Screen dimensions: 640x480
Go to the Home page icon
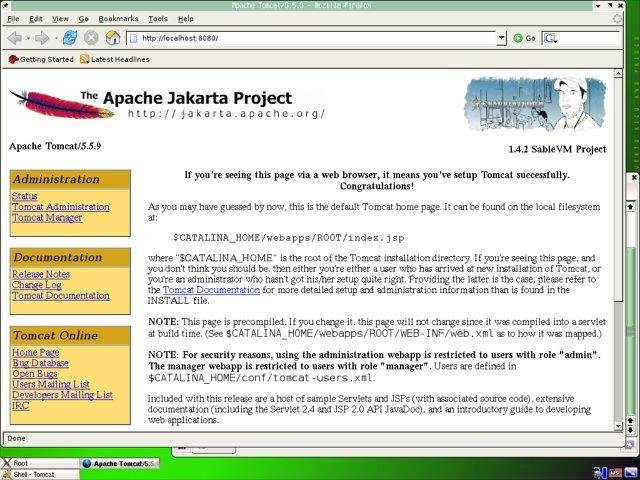[x=113, y=38]
